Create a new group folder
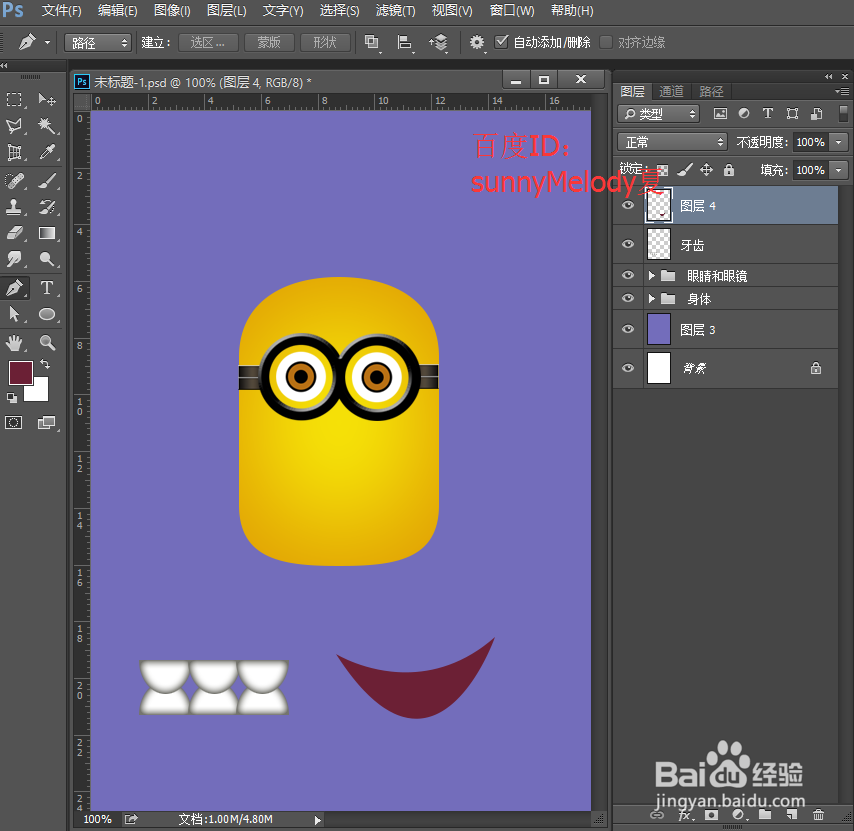This screenshot has height=831, width=854. pyautogui.click(x=765, y=815)
